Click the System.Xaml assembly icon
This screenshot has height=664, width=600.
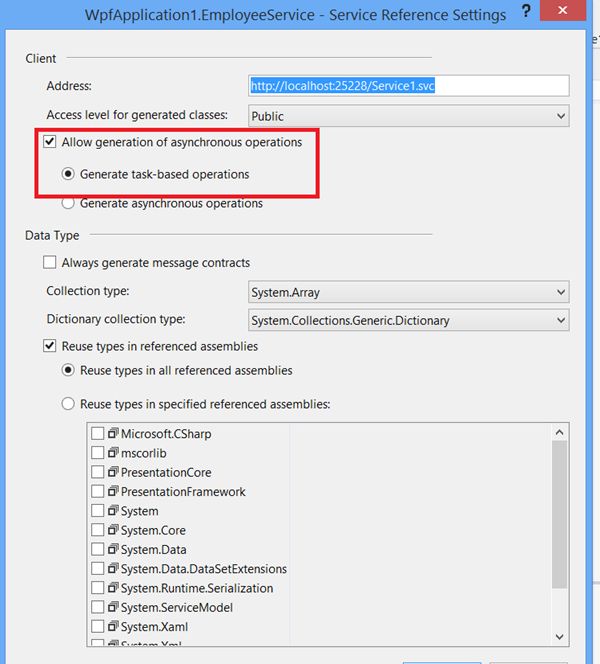click(x=113, y=626)
